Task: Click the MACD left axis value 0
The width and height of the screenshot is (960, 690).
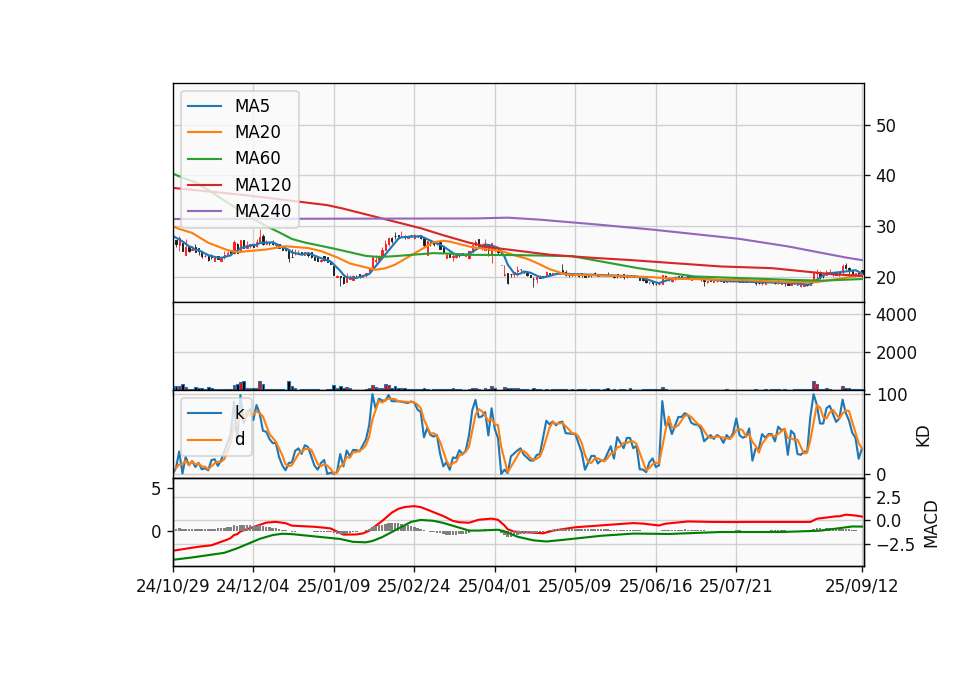Action: (x=156, y=532)
